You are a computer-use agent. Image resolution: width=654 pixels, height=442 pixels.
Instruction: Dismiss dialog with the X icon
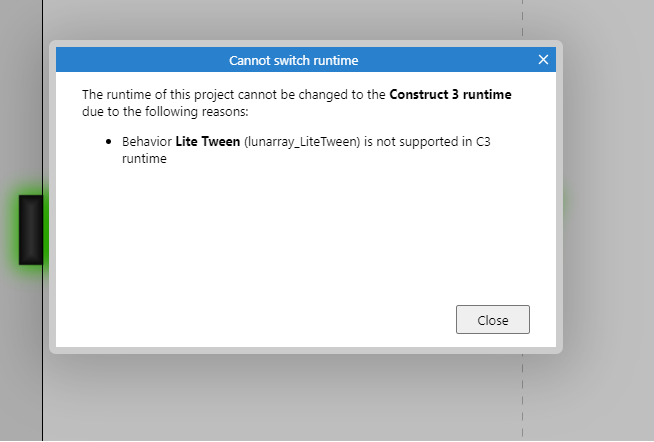click(543, 60)
